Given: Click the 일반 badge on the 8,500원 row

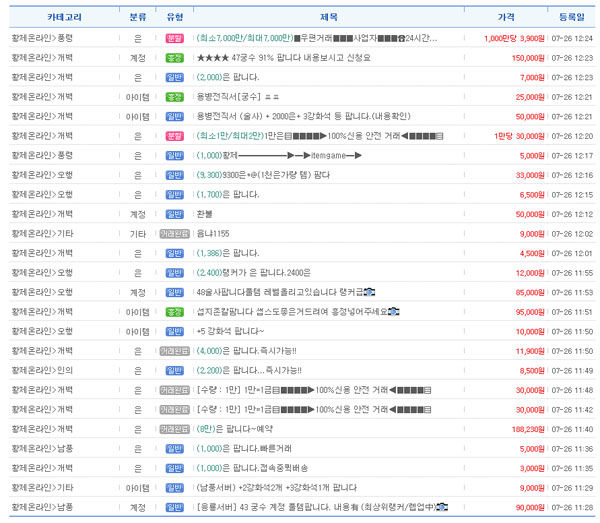Looking at the screenshot, I should (x=174, y=371).
